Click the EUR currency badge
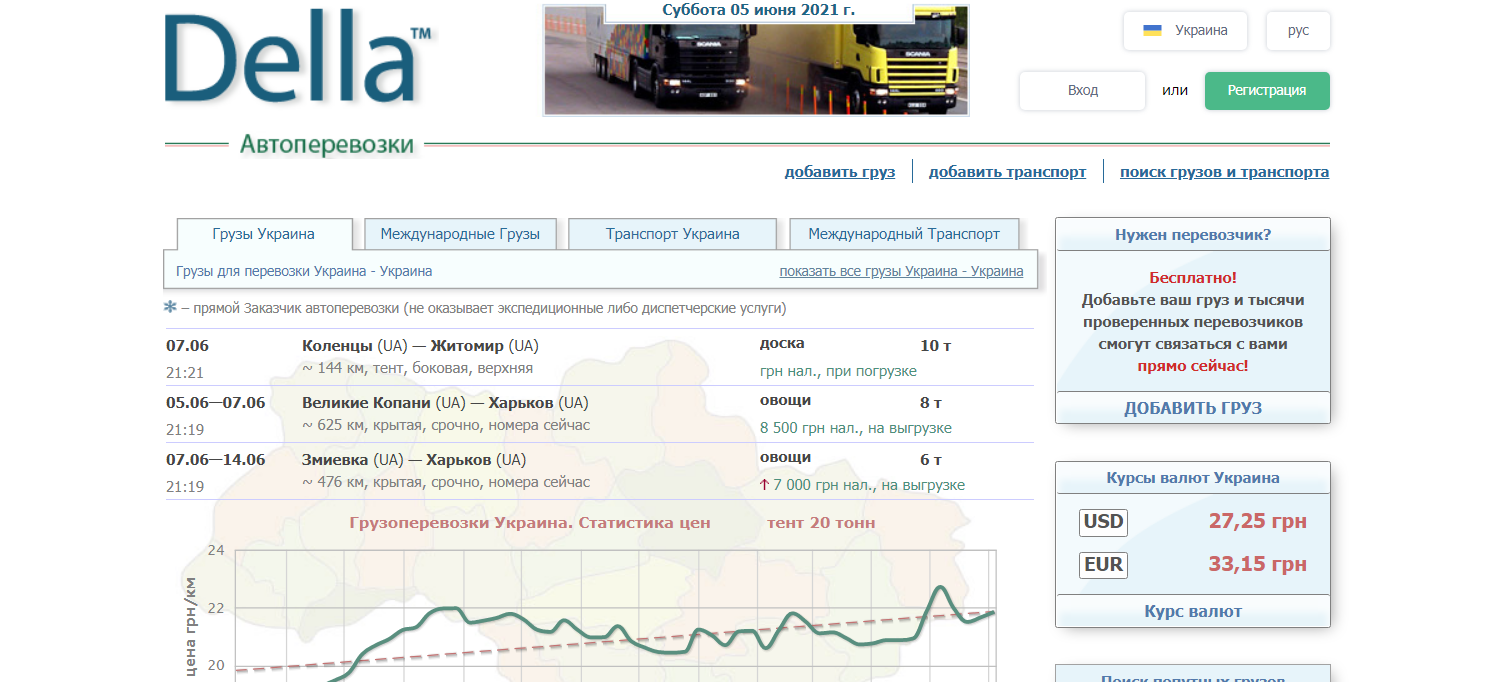The image size is (1490, 682). pyautogui.click(x=1103, y=565)
